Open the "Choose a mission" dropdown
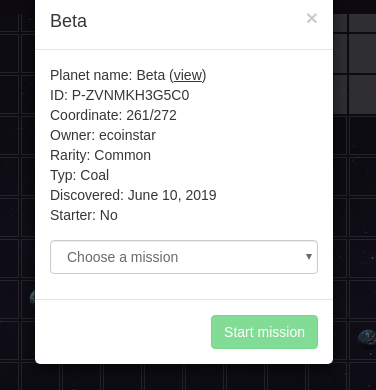The height and width of the screenshot is (390, 376). pos(184,257)
